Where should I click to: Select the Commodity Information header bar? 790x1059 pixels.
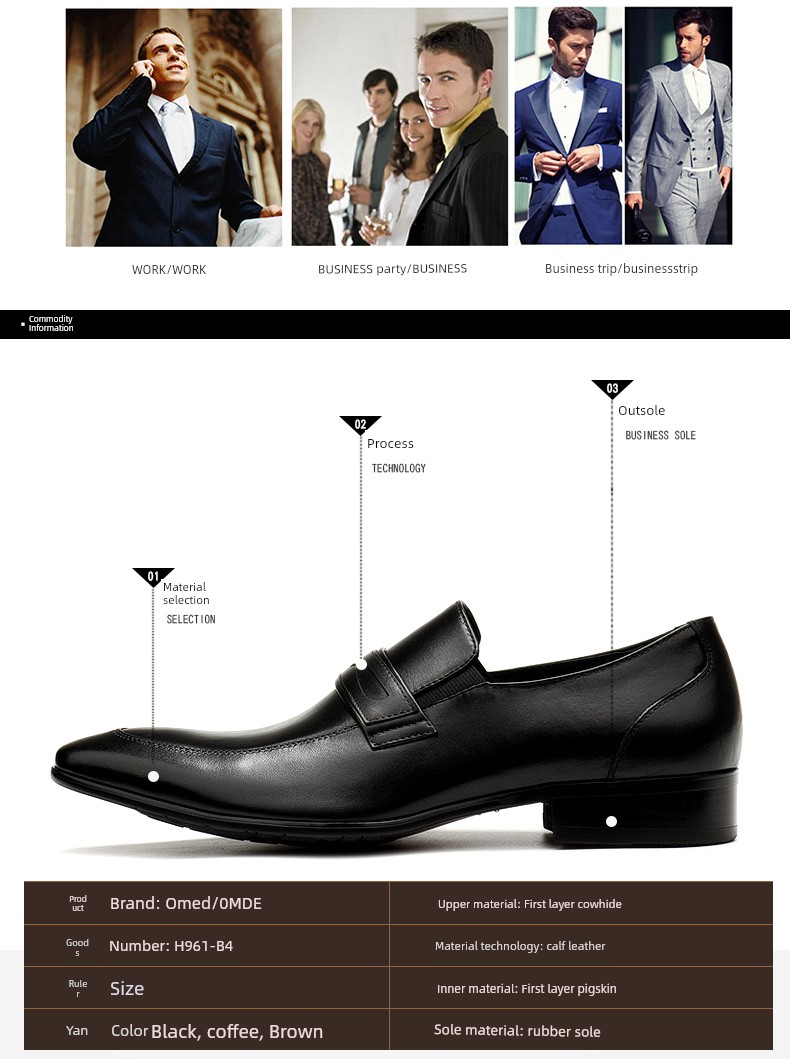click(x=395, y=324)
